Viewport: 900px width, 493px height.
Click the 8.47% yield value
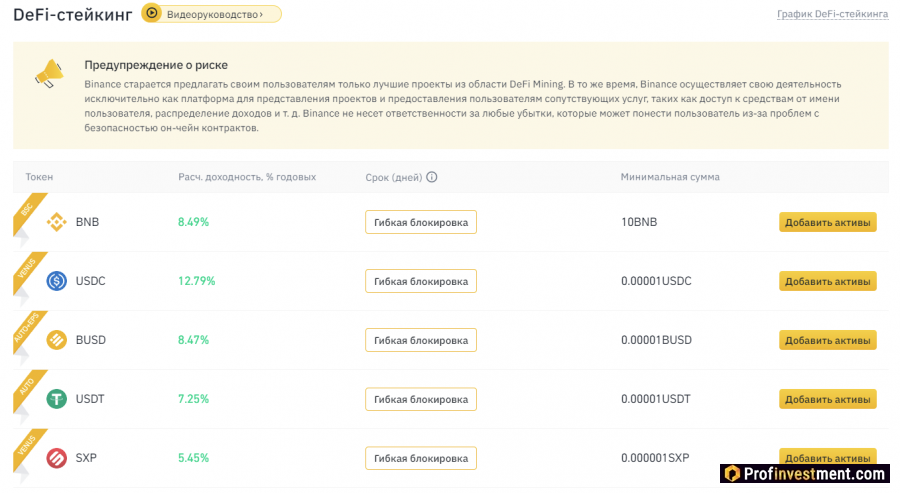(193, 340)
